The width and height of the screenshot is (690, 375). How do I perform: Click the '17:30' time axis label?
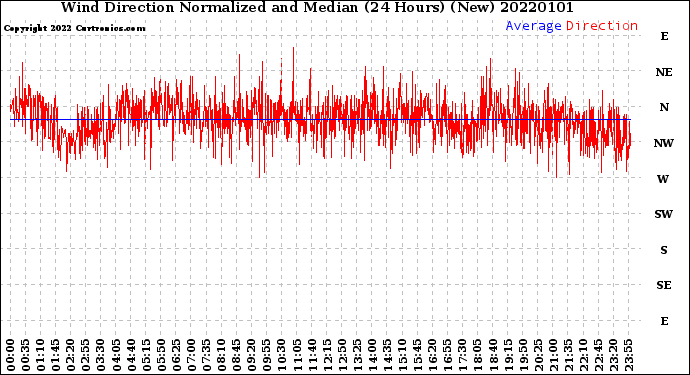click(462, 355)
